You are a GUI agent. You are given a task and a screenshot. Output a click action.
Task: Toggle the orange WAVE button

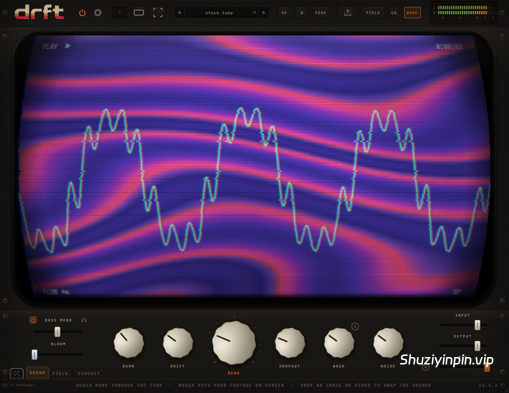click(412, 13)
